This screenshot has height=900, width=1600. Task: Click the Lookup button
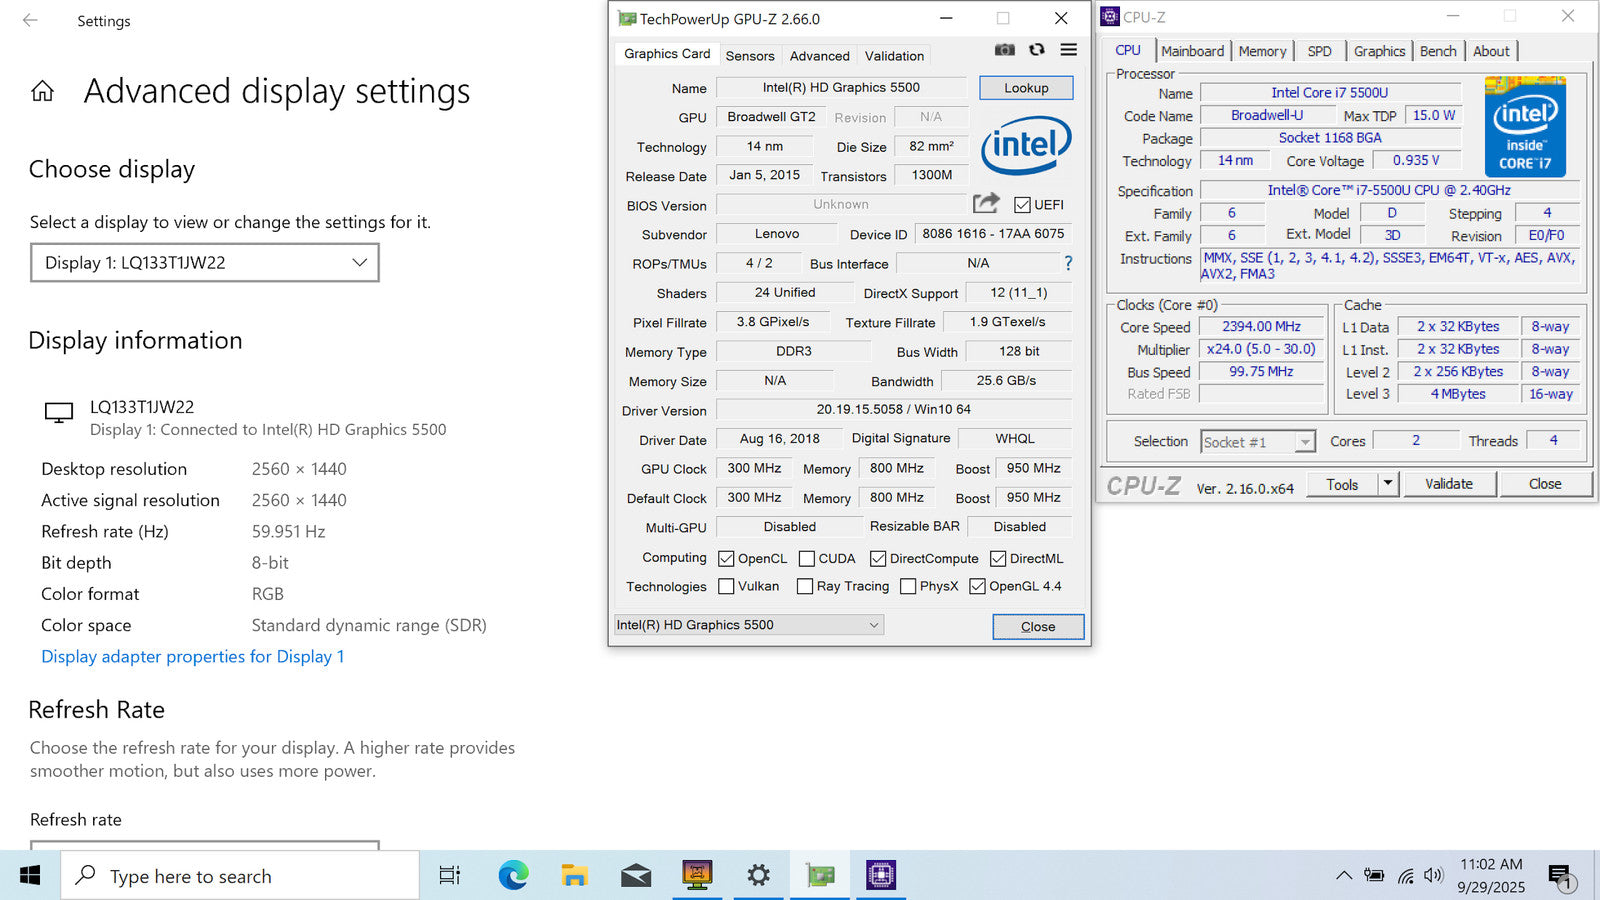1026,88
